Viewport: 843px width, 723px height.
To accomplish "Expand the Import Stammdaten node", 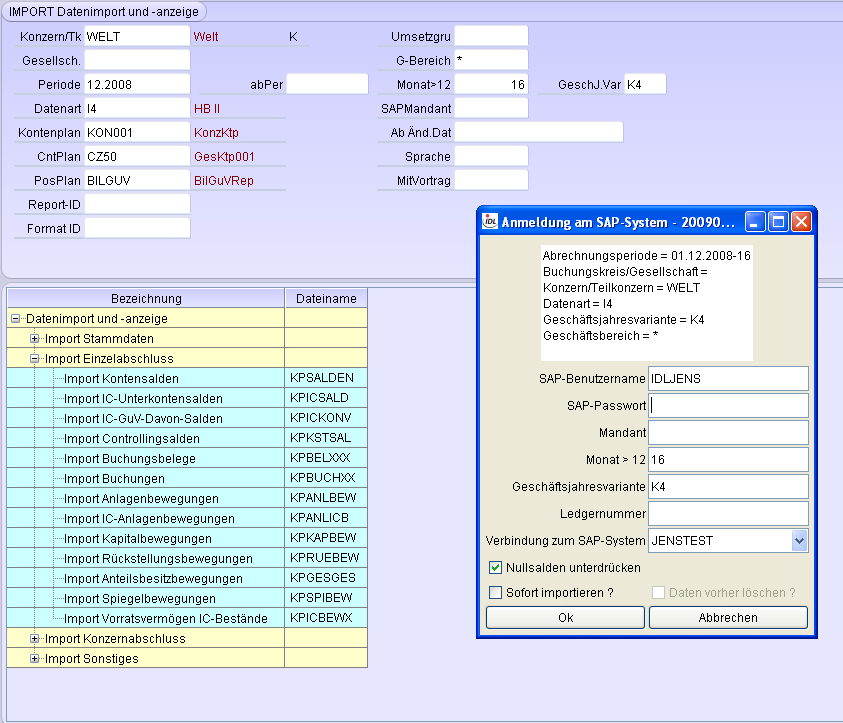I will pyautogui.click(x=34, y=339).
